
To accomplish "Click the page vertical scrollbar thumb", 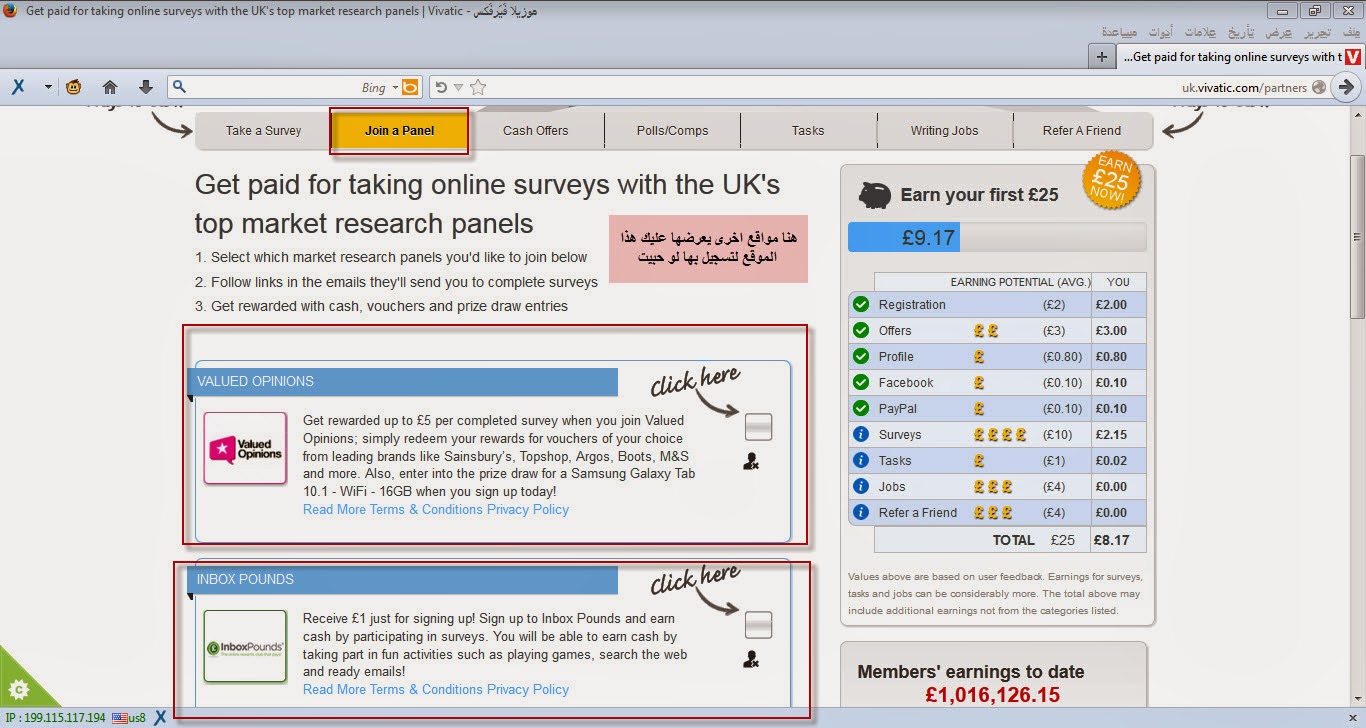I will pyautogui.click(x=1357, y=237).
